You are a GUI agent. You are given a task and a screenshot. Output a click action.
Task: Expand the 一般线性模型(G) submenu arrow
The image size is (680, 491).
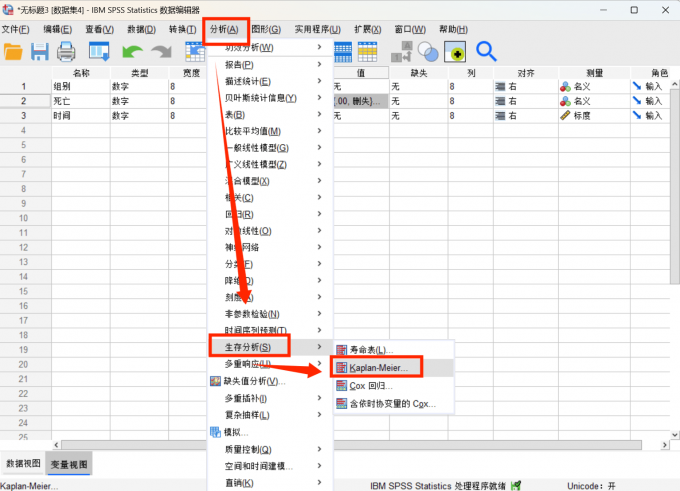tap(319, 147)
